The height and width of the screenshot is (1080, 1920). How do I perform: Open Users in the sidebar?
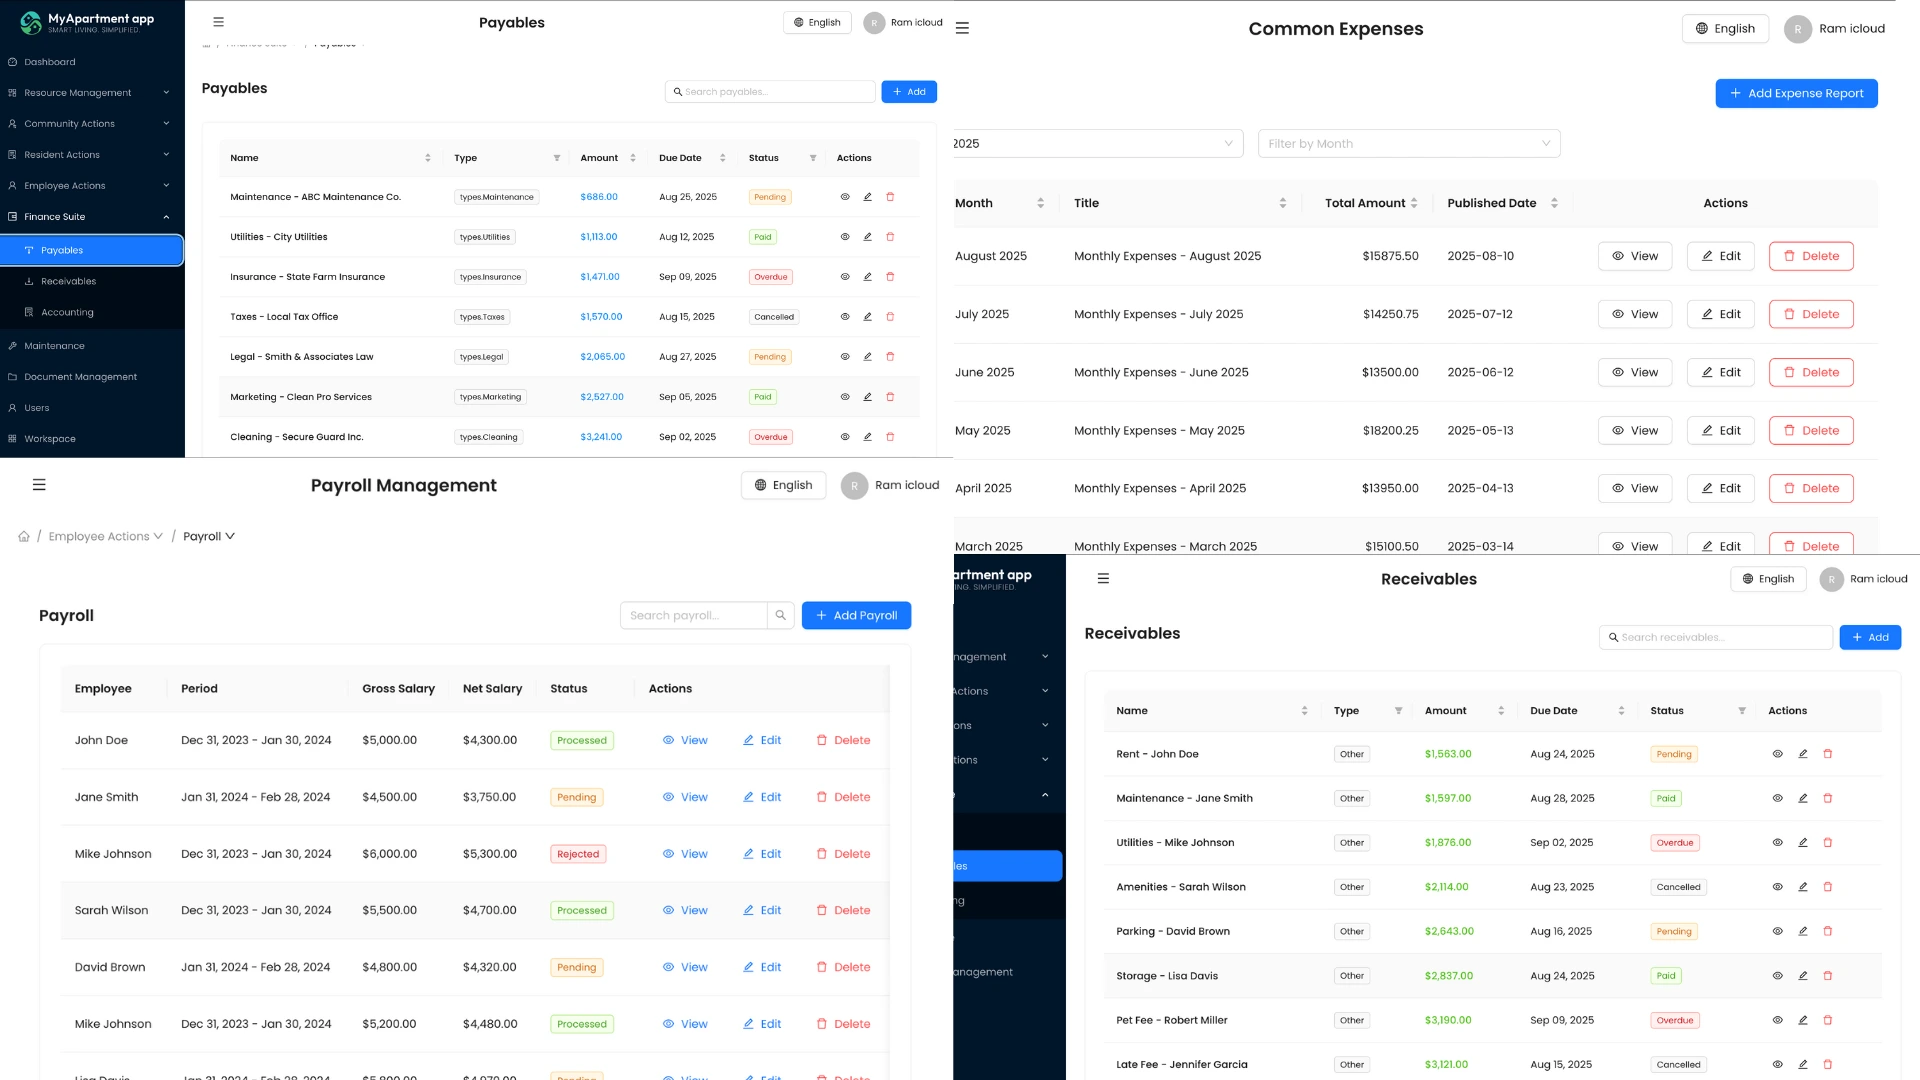tap(92, 408)
